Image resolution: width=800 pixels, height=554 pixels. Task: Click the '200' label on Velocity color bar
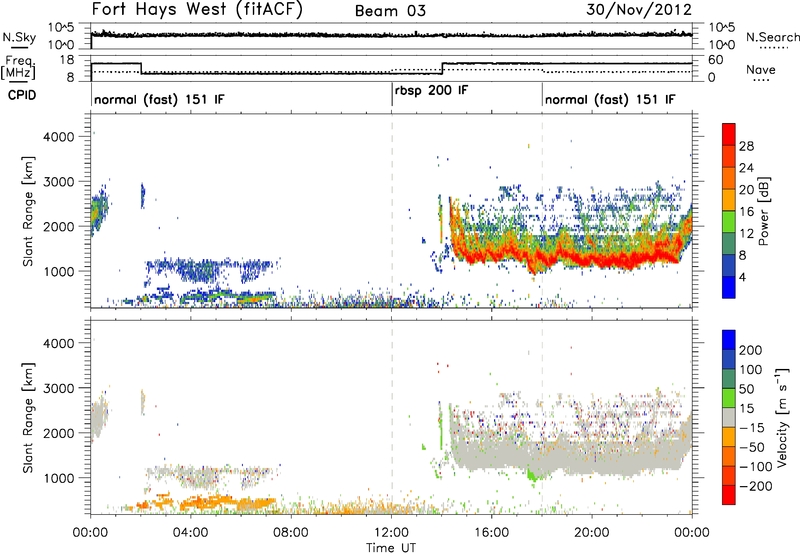pyautogui.click(x=751, y=350)
